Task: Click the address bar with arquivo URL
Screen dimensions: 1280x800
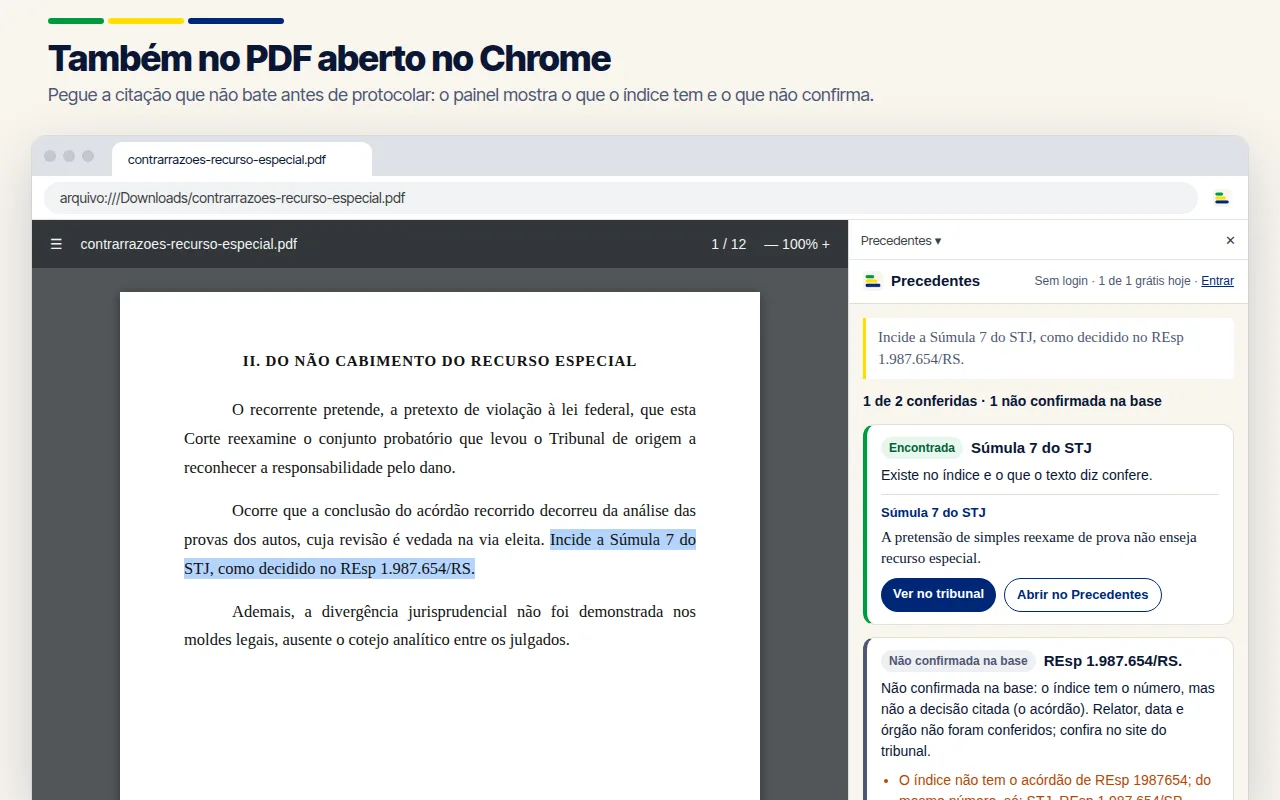Action: (620, 198)
